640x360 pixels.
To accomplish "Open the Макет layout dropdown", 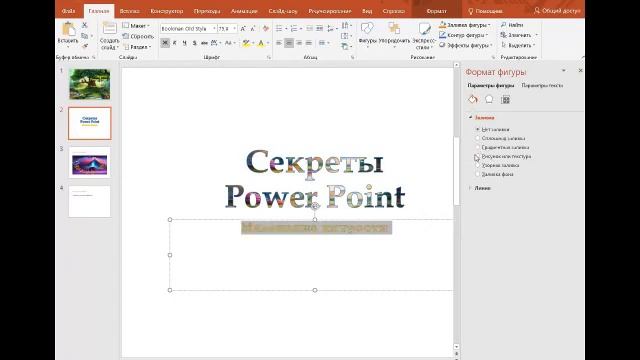I will [x=136, y=26].
